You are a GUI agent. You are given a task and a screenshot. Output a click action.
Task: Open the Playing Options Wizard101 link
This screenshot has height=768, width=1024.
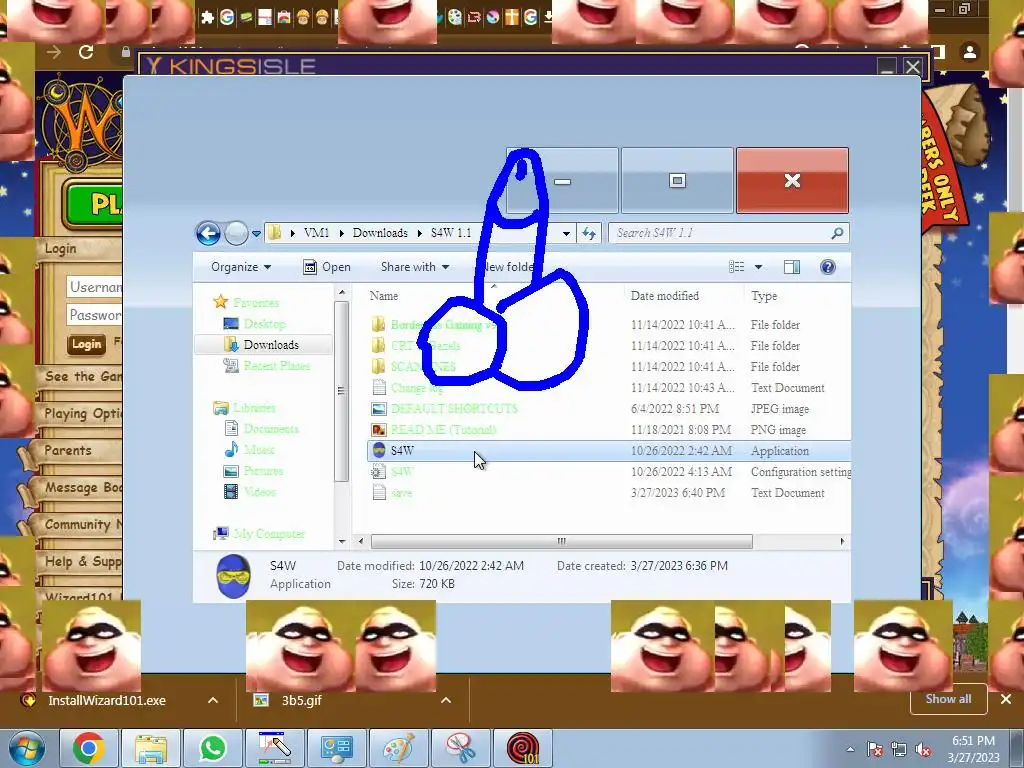coord(82,413)
